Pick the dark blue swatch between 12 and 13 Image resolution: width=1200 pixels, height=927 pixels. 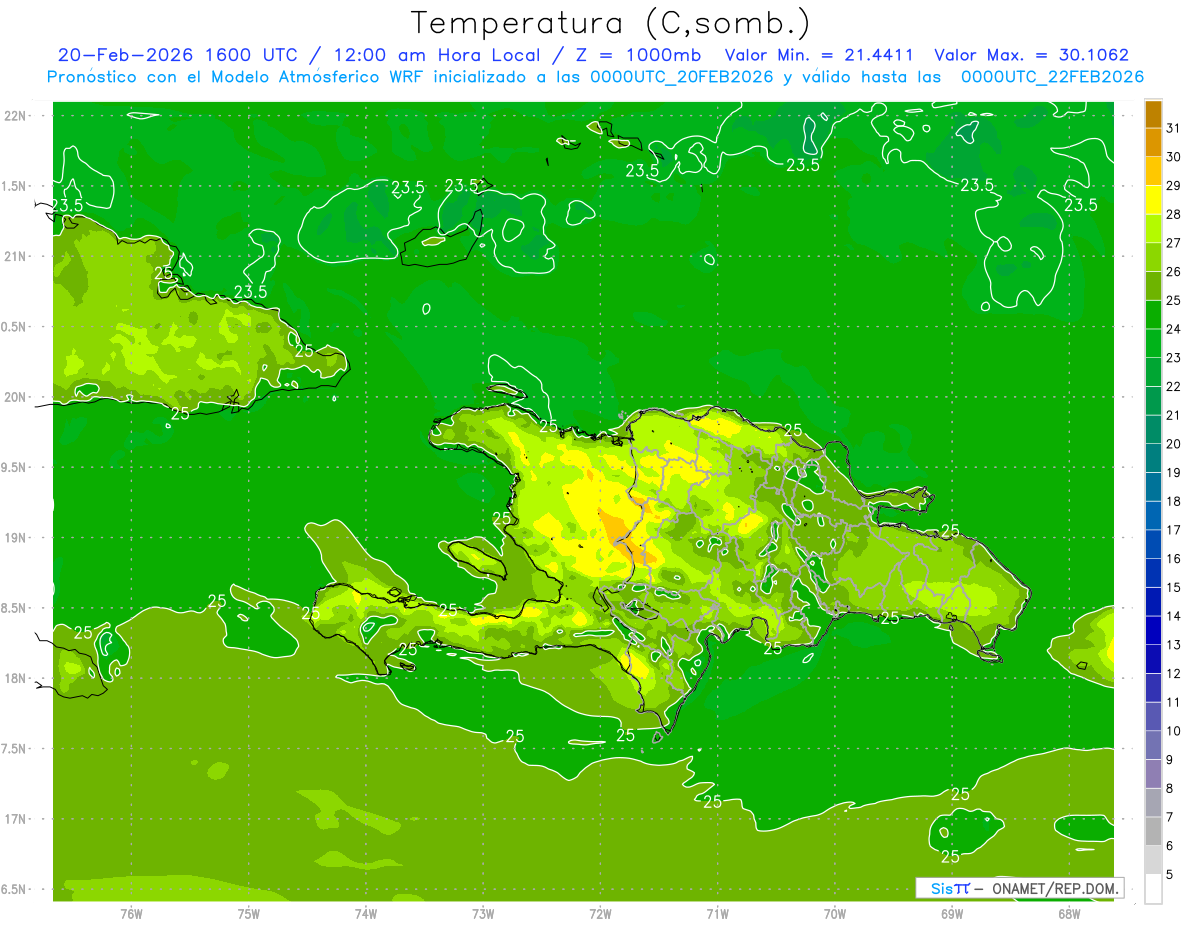point(1153,659)
